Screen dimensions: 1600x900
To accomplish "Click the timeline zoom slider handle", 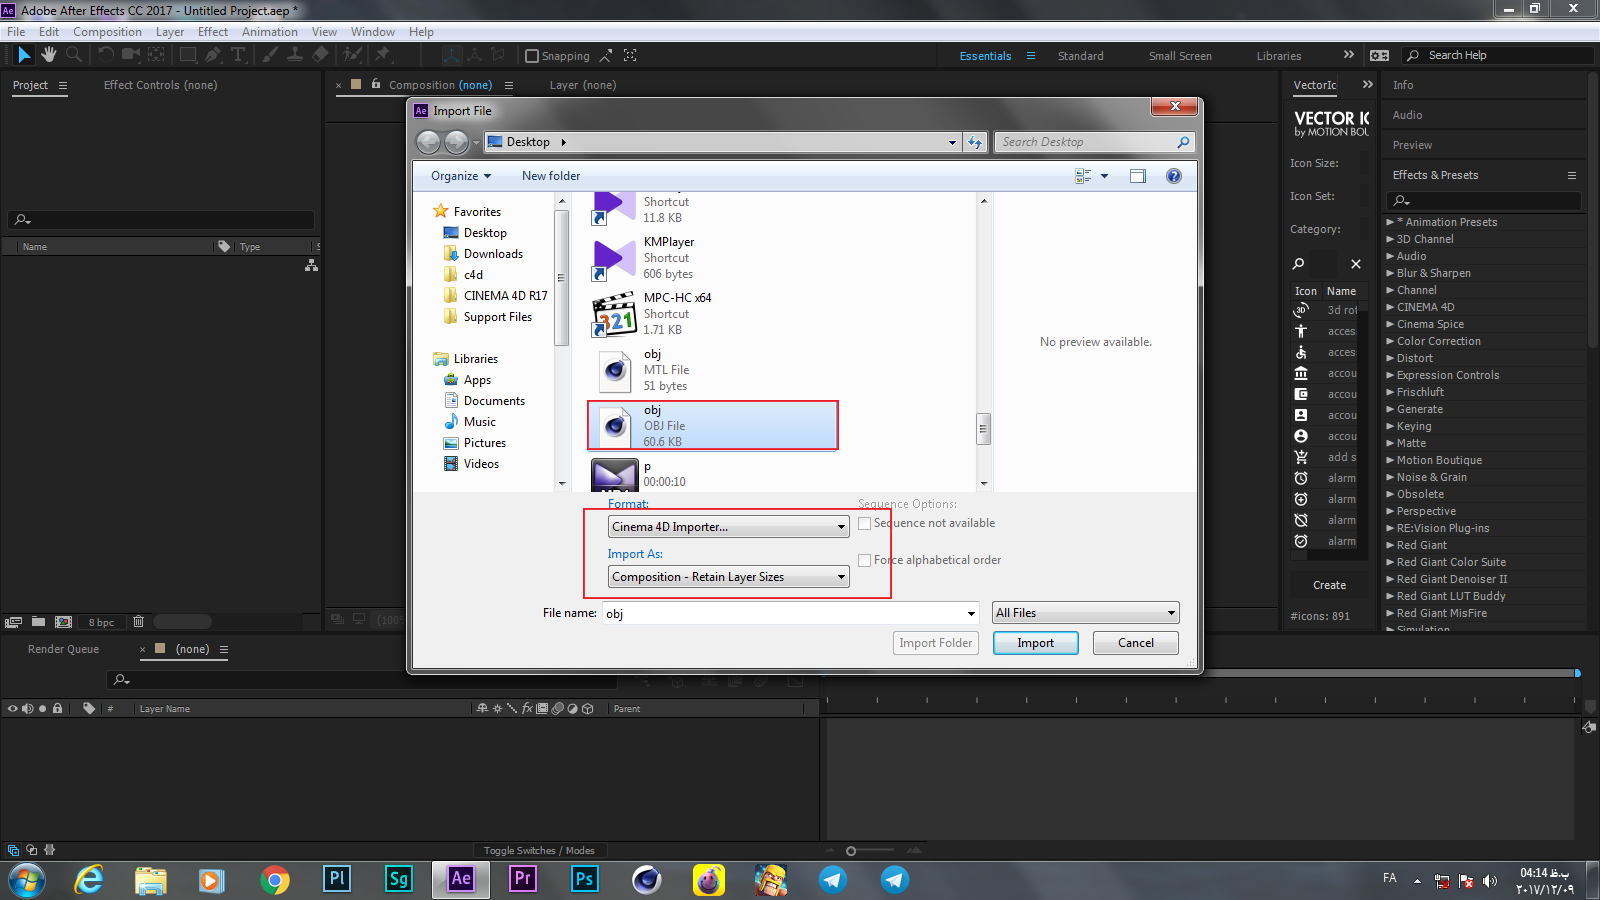I will 851,851.
